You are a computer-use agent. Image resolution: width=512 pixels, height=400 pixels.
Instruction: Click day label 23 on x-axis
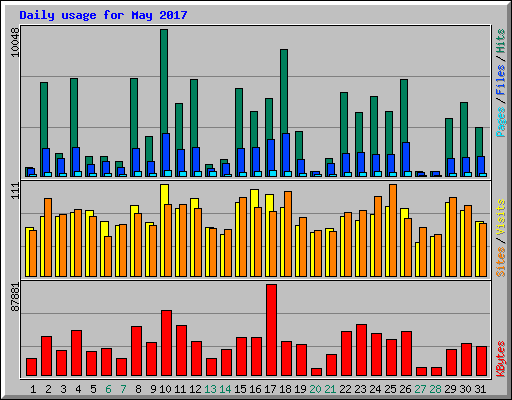pyautogui.click(x=360, y=389)
